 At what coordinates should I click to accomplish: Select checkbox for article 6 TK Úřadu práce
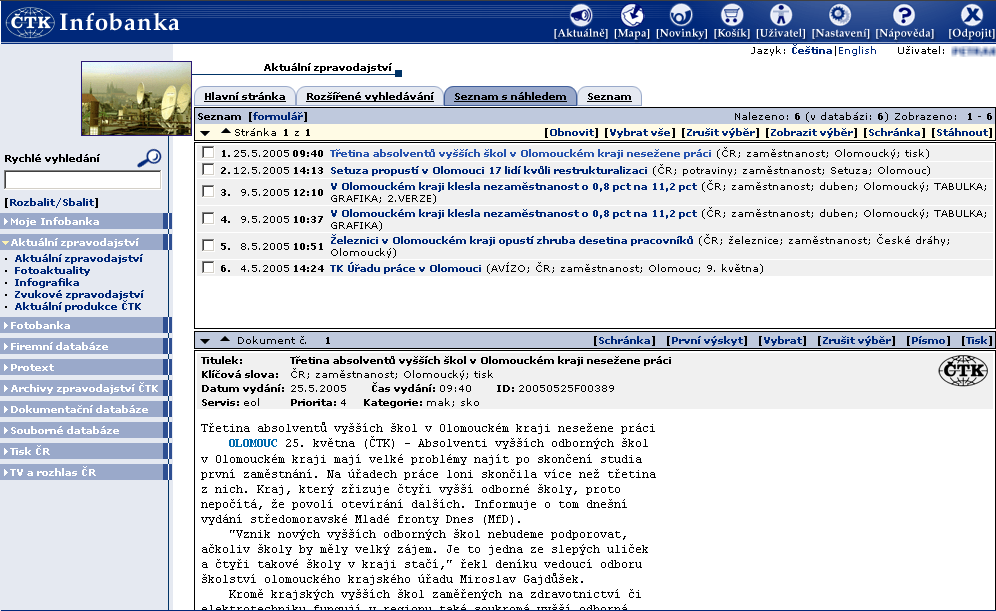point(207,267)
